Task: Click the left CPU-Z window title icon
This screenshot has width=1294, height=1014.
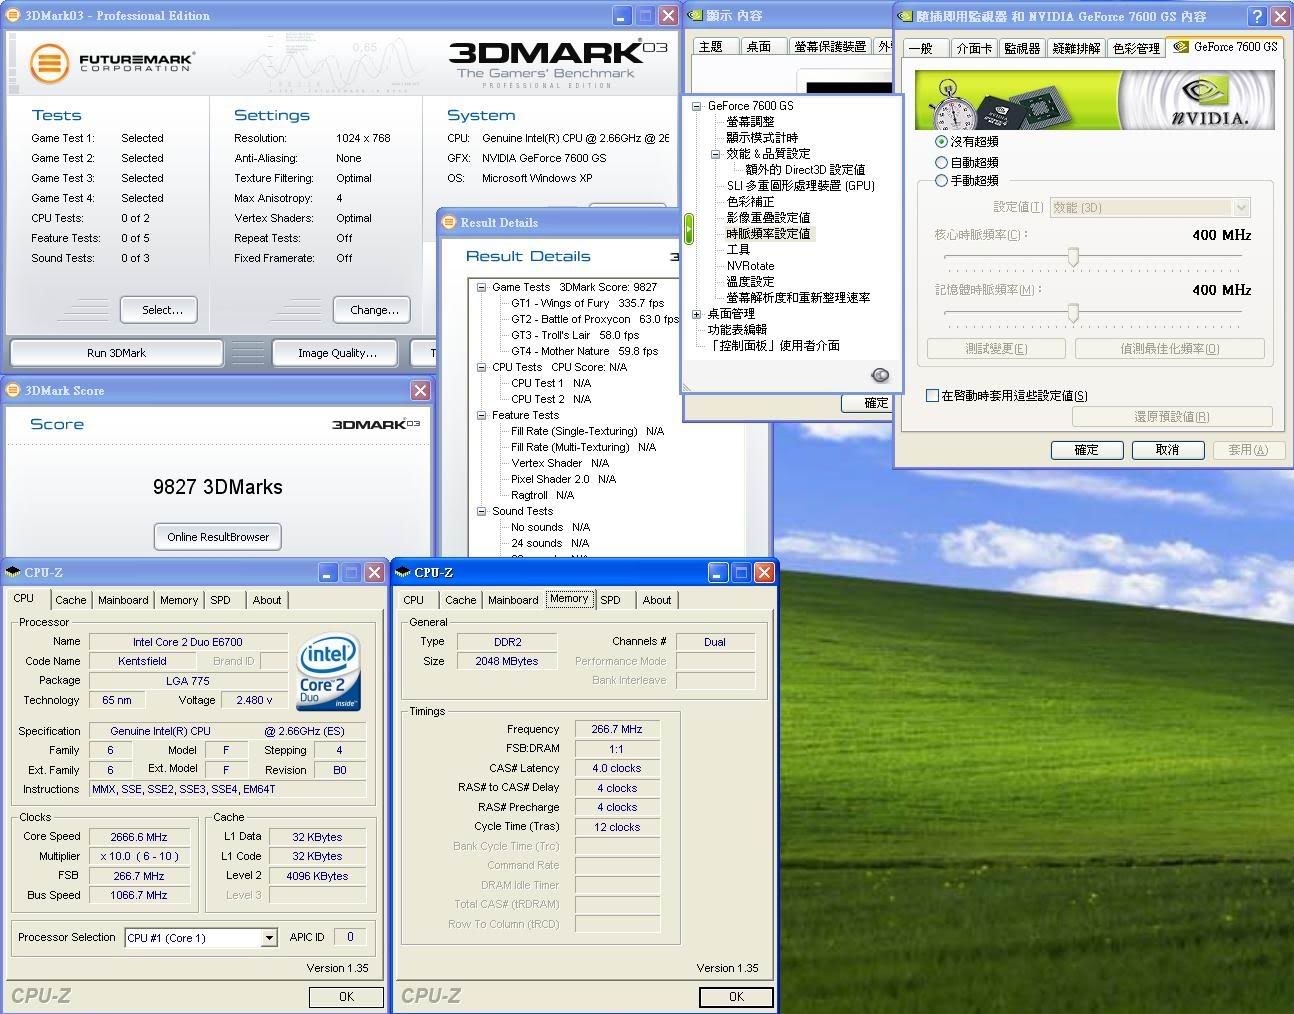Action: coord(13,572)
